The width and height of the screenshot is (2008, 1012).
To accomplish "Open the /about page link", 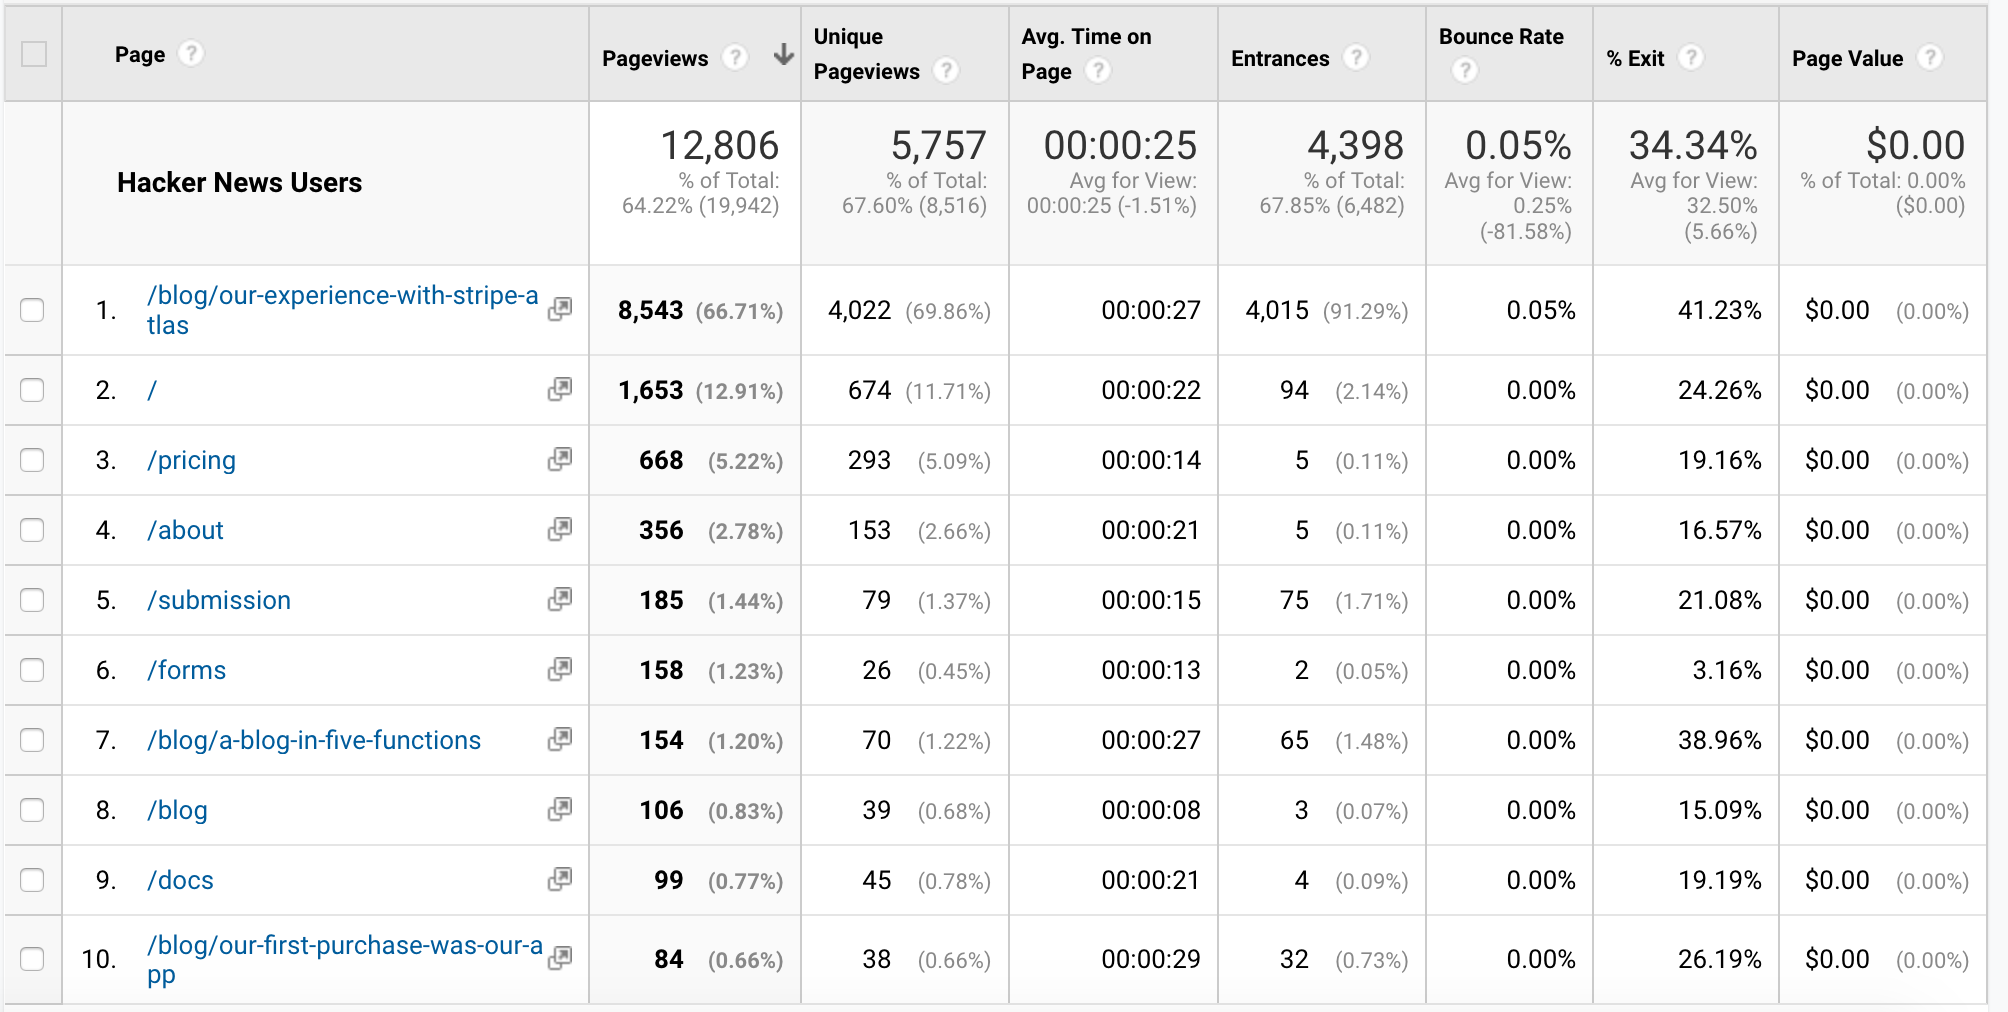I will click(x=185, y=530).
